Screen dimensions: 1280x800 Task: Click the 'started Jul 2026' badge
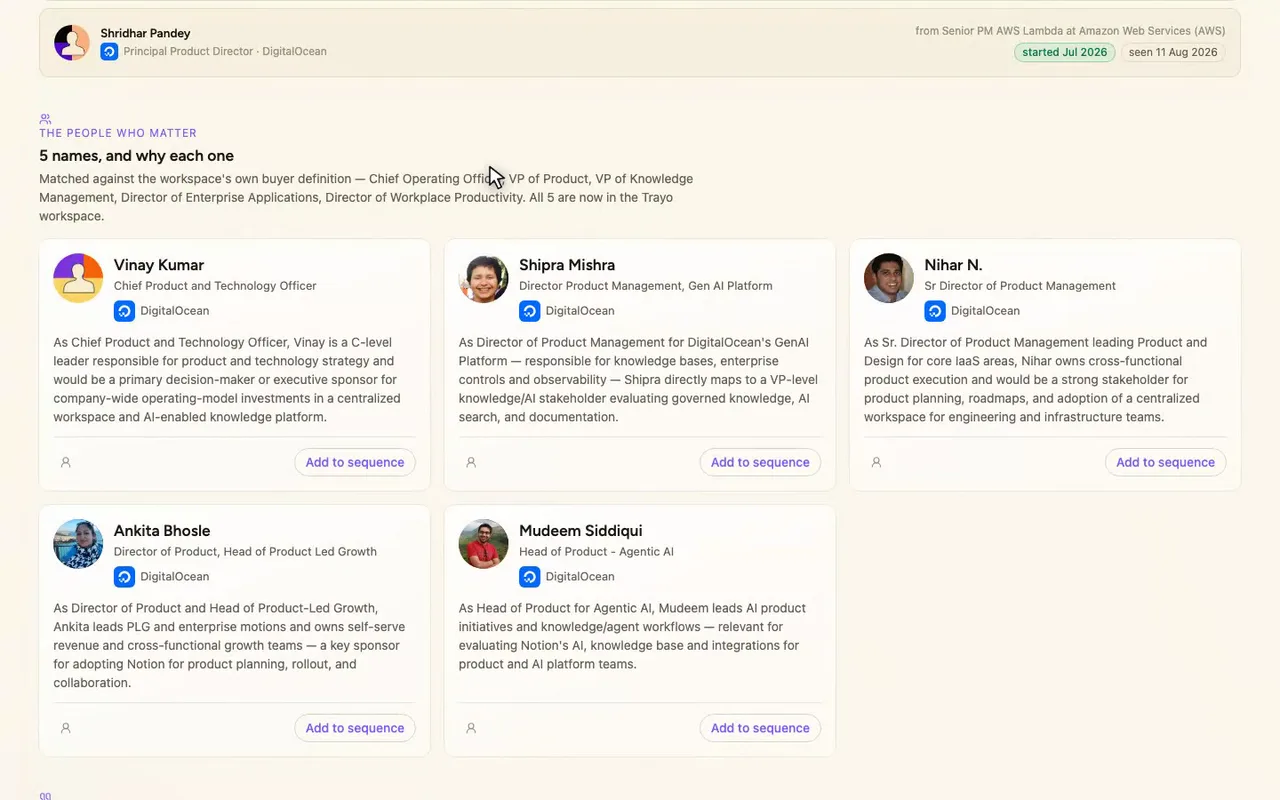tap(1064, 52)
